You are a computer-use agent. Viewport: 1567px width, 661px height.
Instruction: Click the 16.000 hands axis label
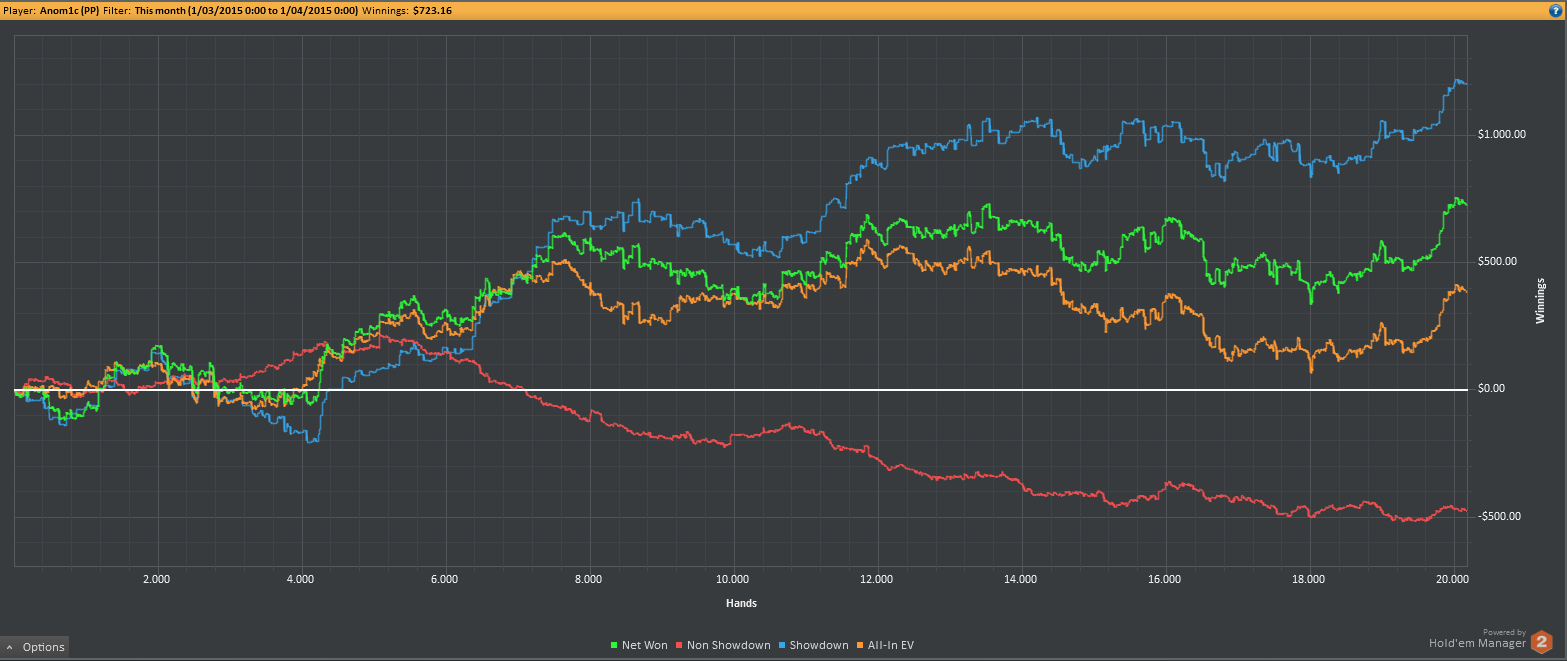[x=1165, y=579]
